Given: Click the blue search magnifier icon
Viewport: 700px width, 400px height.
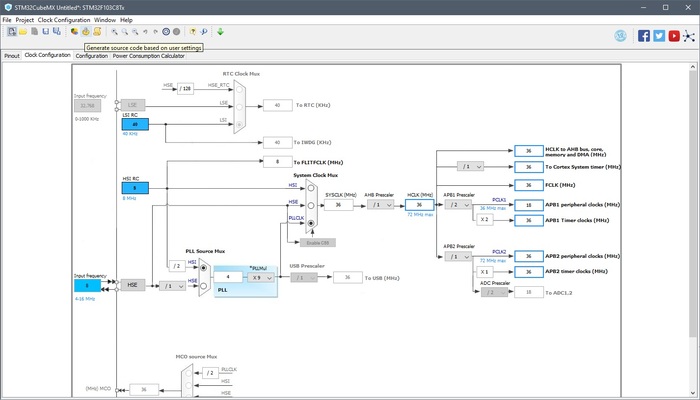Looking at the screenshot, I should (204, 32).
